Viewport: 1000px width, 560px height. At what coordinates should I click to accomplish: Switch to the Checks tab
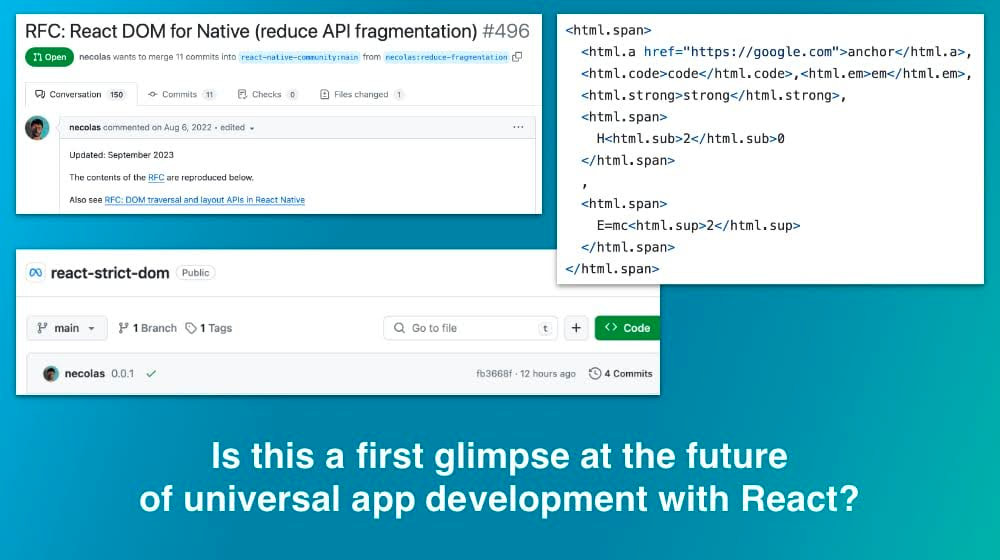point(267,94)
